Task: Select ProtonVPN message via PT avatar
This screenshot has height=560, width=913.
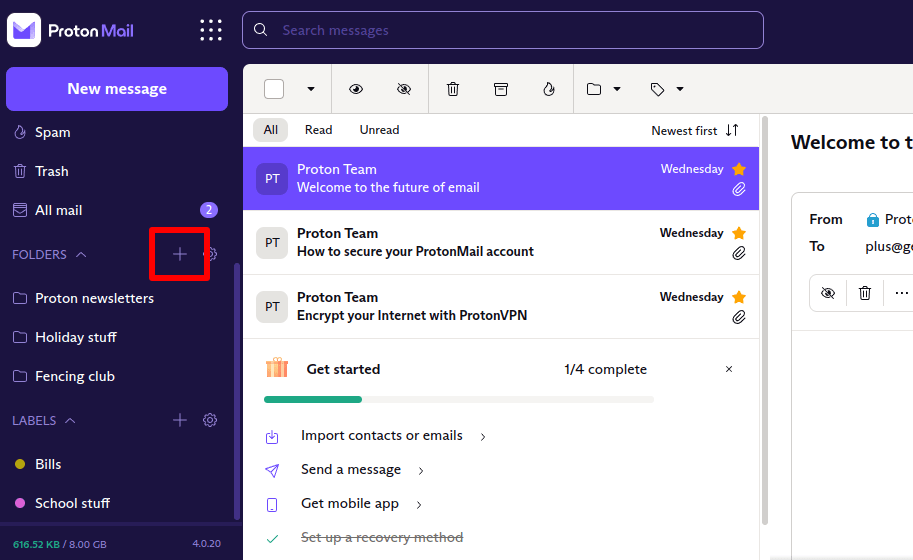Action: click(272, 307)
